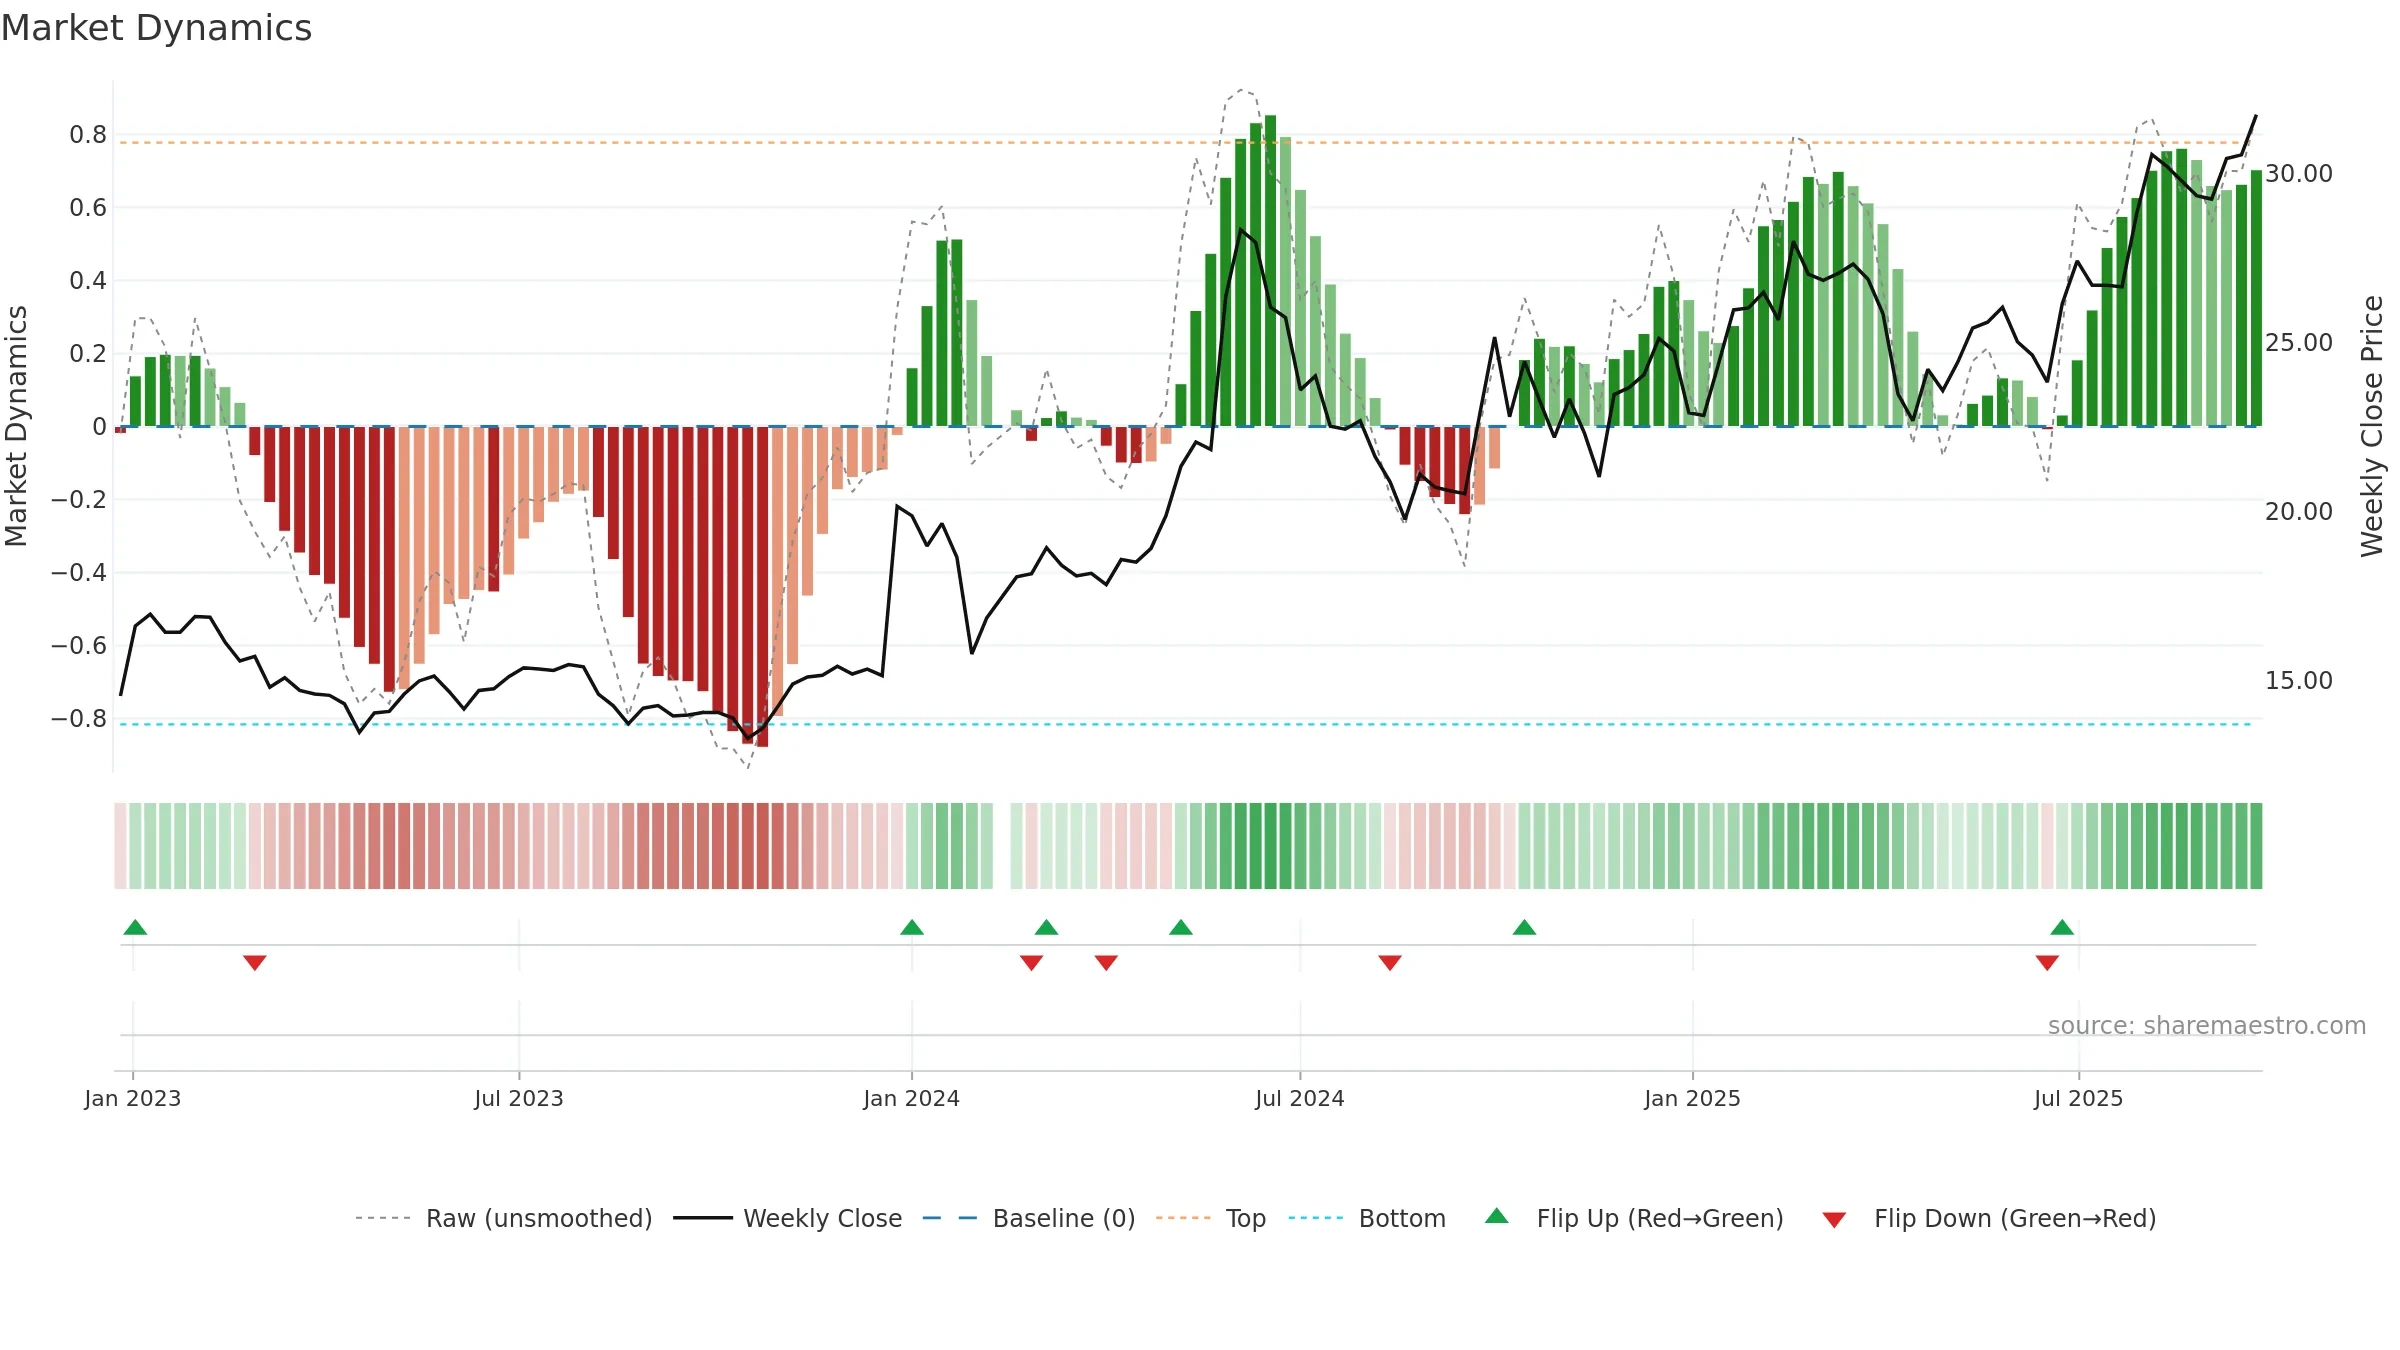Click the green Flip Up legend triangle icon
This screenshot has width=2400, height=1350.
click(x=1497, y=1216)
